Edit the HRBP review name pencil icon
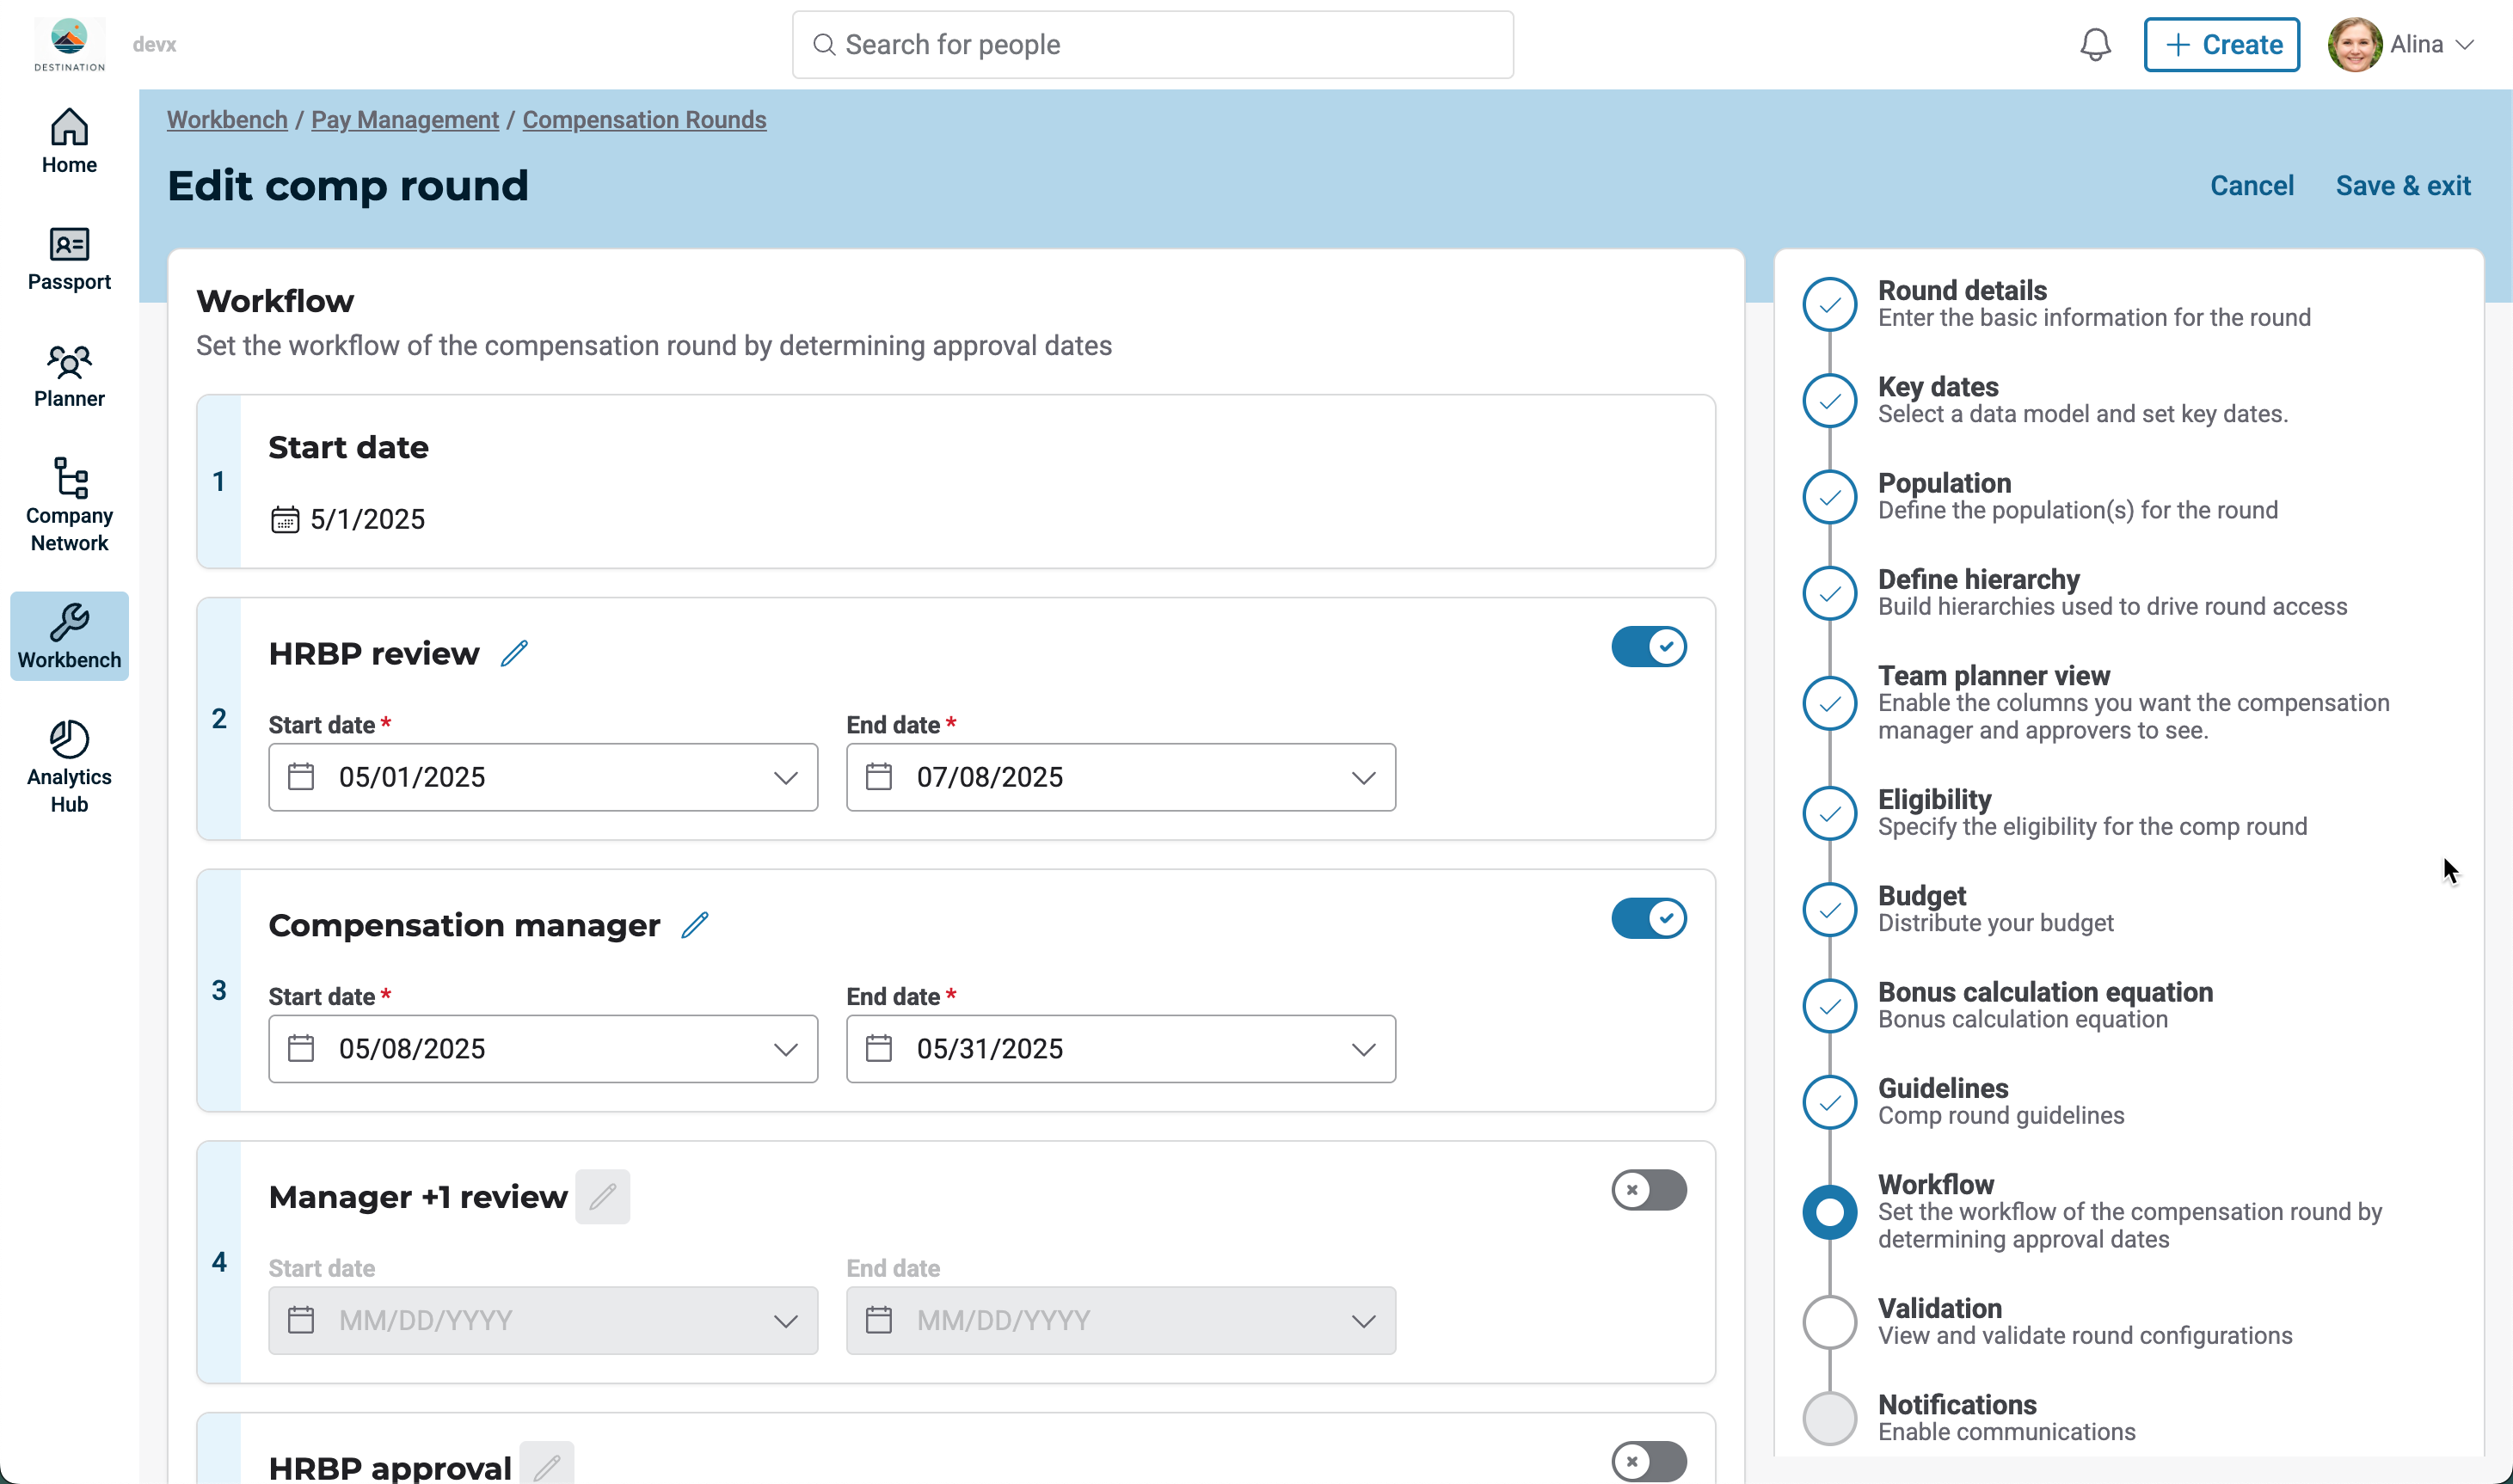The height and width of the screenshot is (1484, 2513). pos(514,653)
